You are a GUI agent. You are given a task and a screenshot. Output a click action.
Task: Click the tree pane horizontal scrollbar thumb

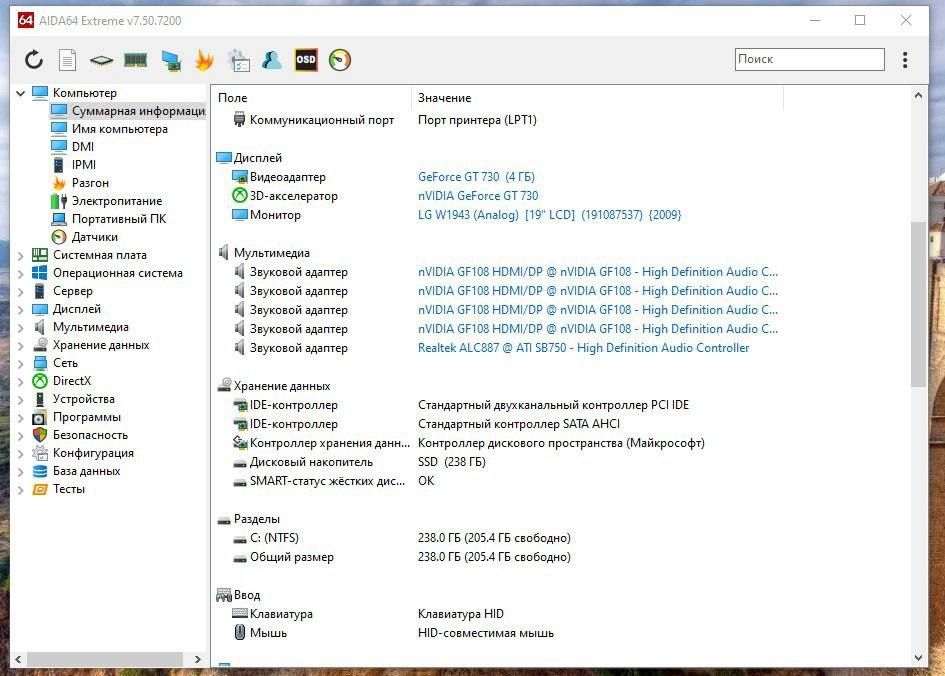pyautogui.click(x=104, y=659)
